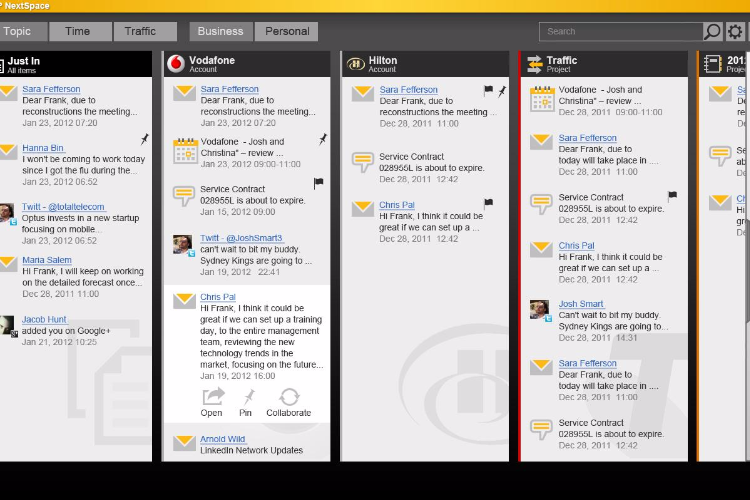
Task: Click the Hilton logo icon
Action: tap(355, 64)
